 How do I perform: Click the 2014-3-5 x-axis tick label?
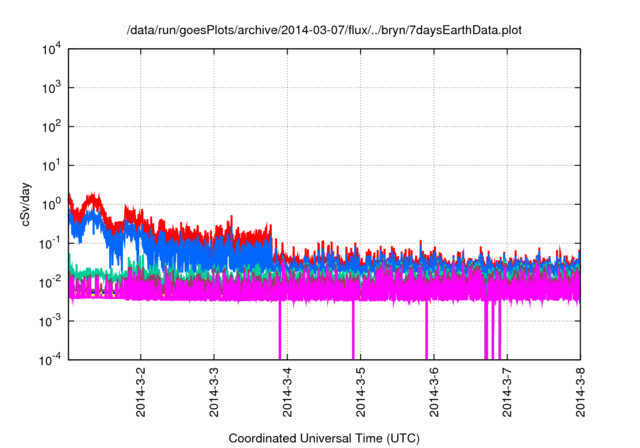click(360, 392)
